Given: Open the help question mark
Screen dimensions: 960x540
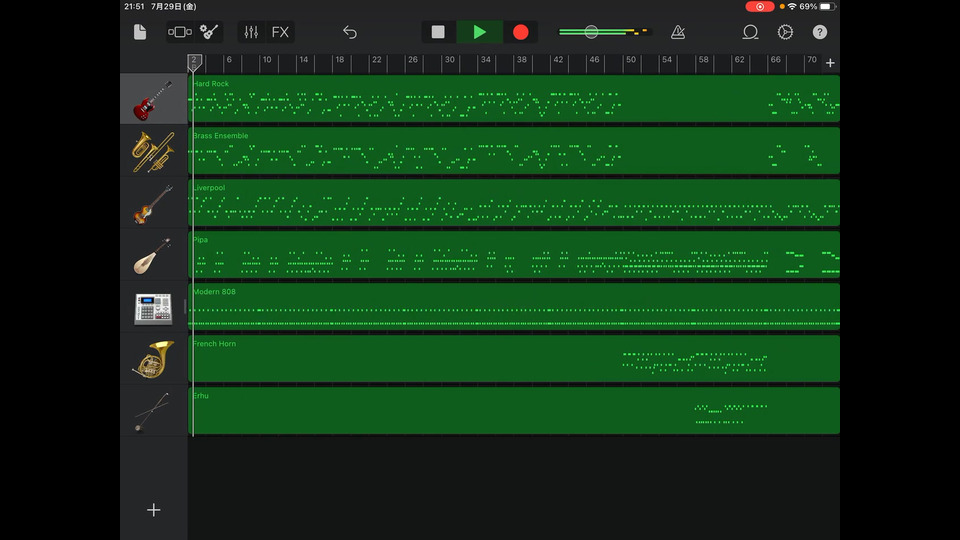Looking at the screenshot, I should (820, 32).
